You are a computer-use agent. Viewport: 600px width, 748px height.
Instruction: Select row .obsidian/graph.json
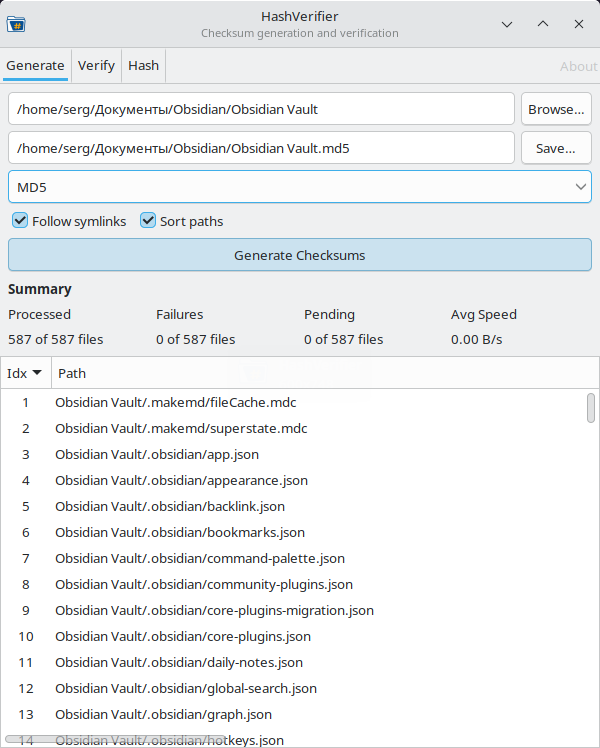click(x=294, y=714)
